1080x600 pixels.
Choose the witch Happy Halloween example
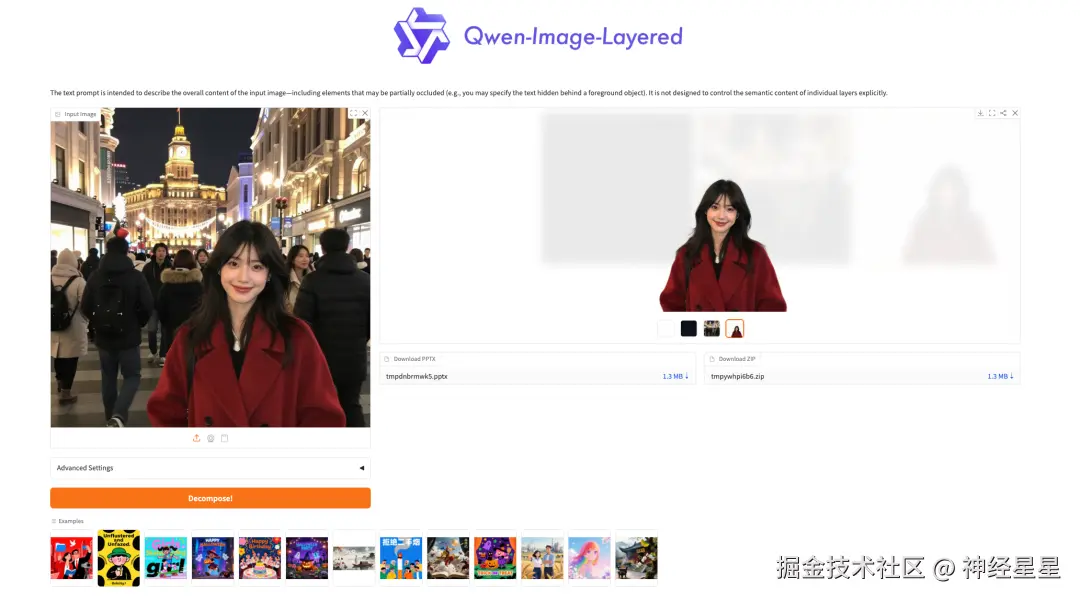coord(213,558)
